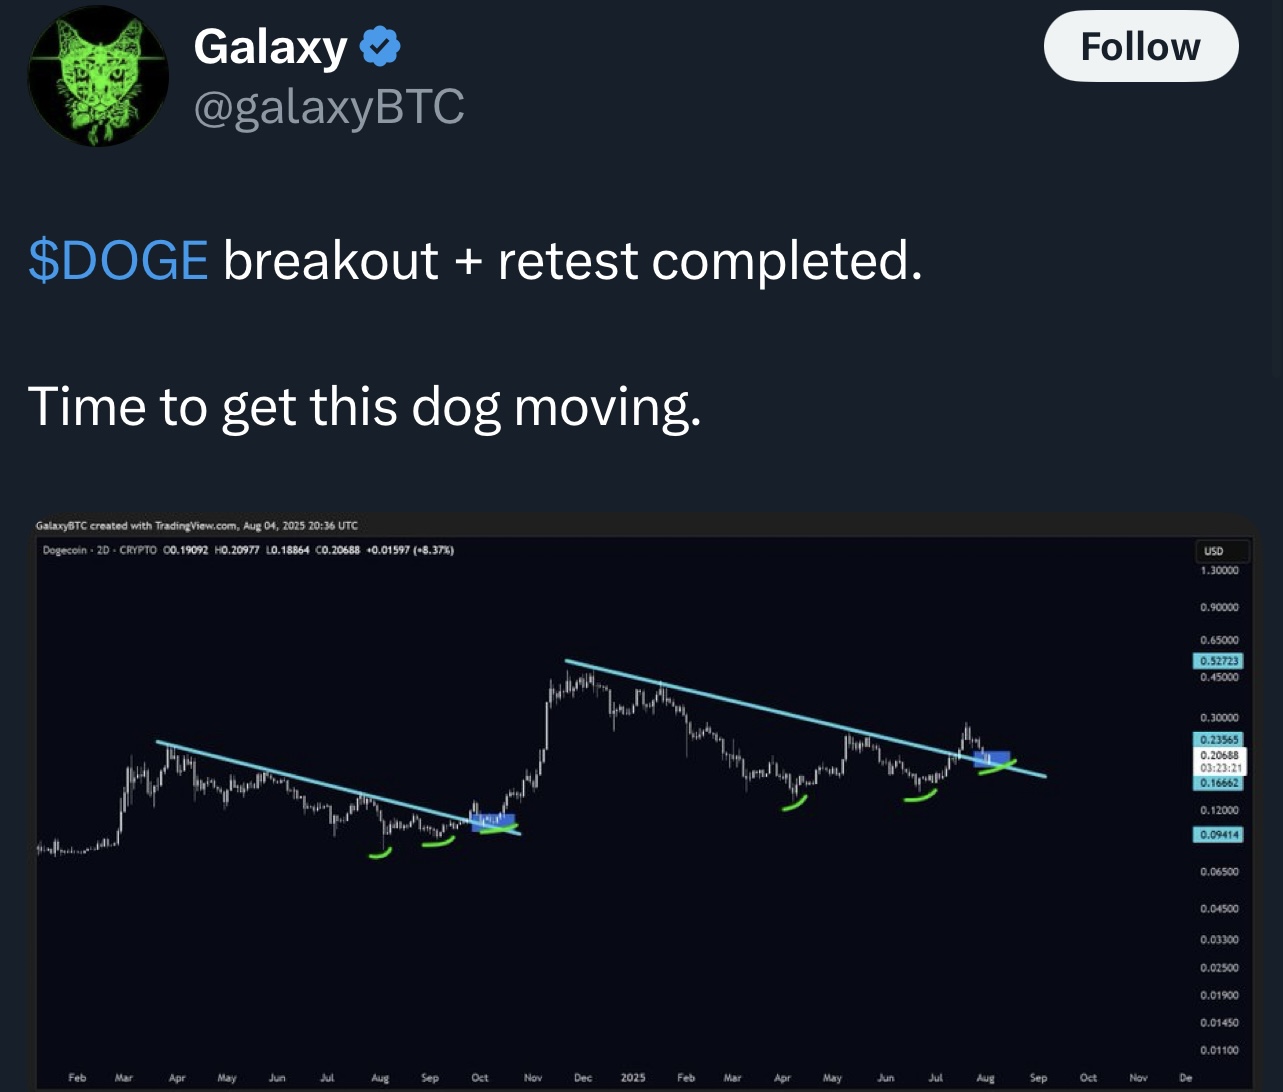The width and height of the screenshot is (1283, 1092).
Task: Click the 1.30000 top price scale label
Action: pos(1219,570)
